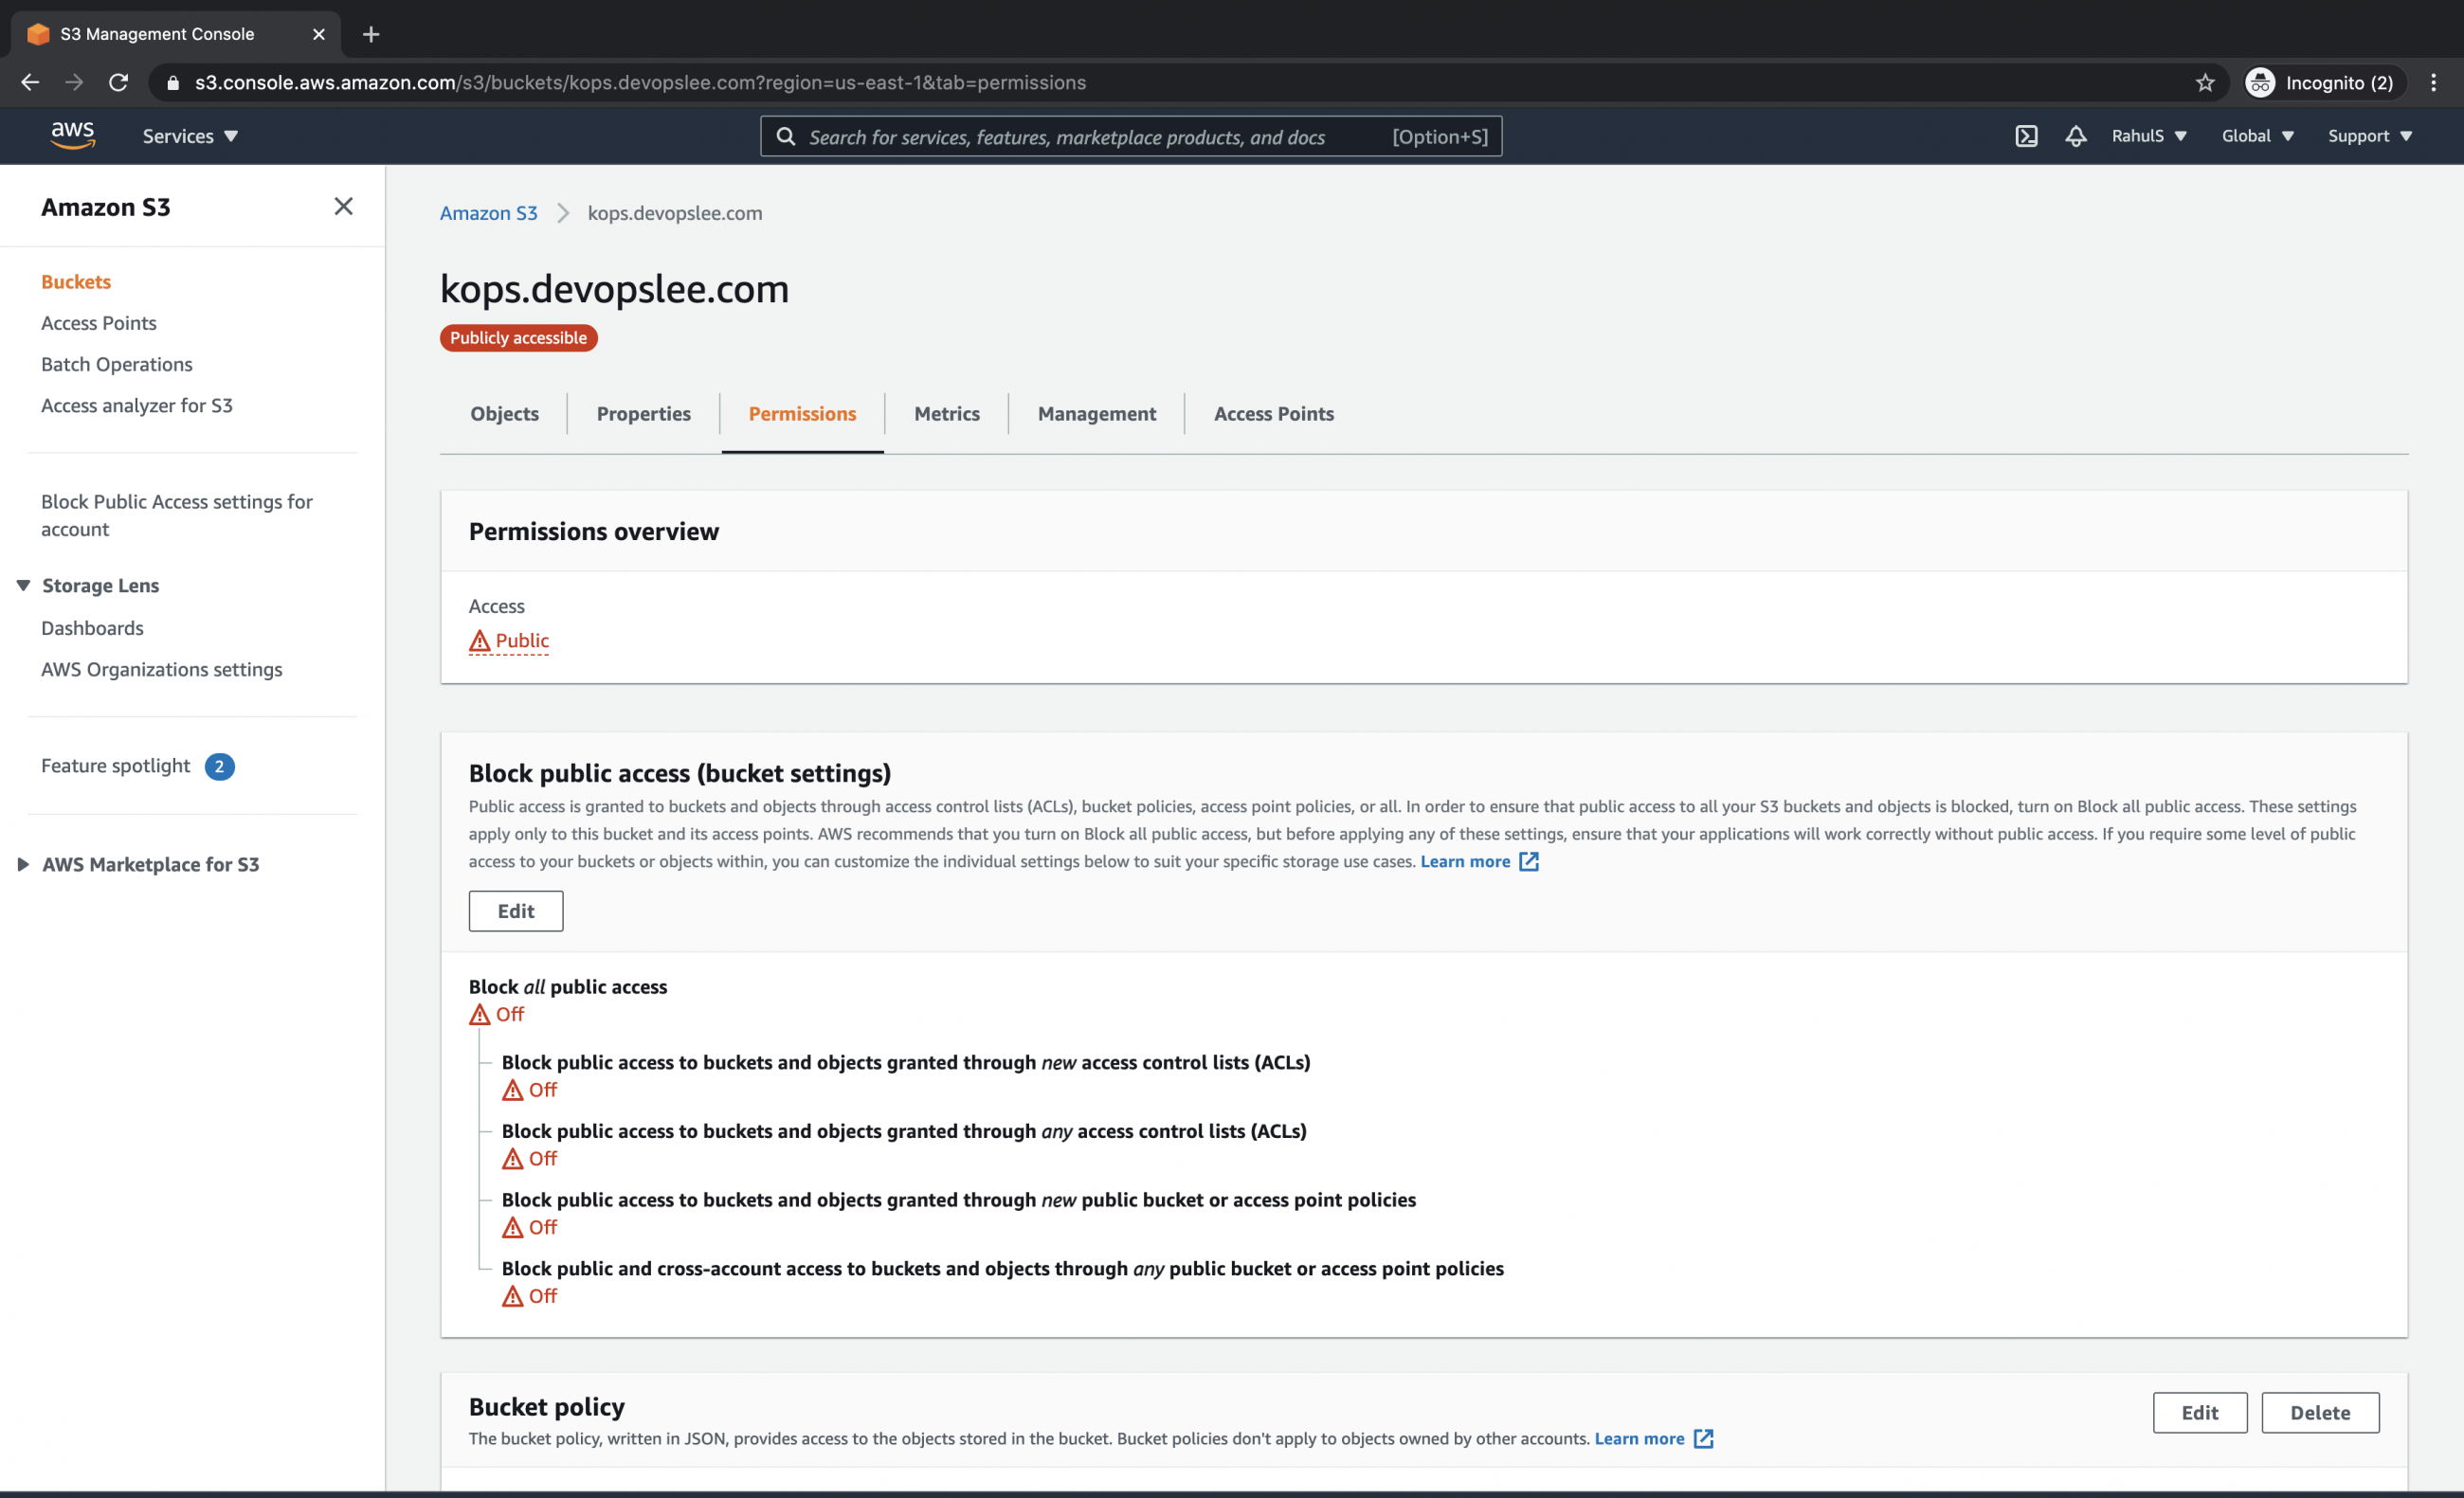Edit the Block public access settings

pos(515,911)
